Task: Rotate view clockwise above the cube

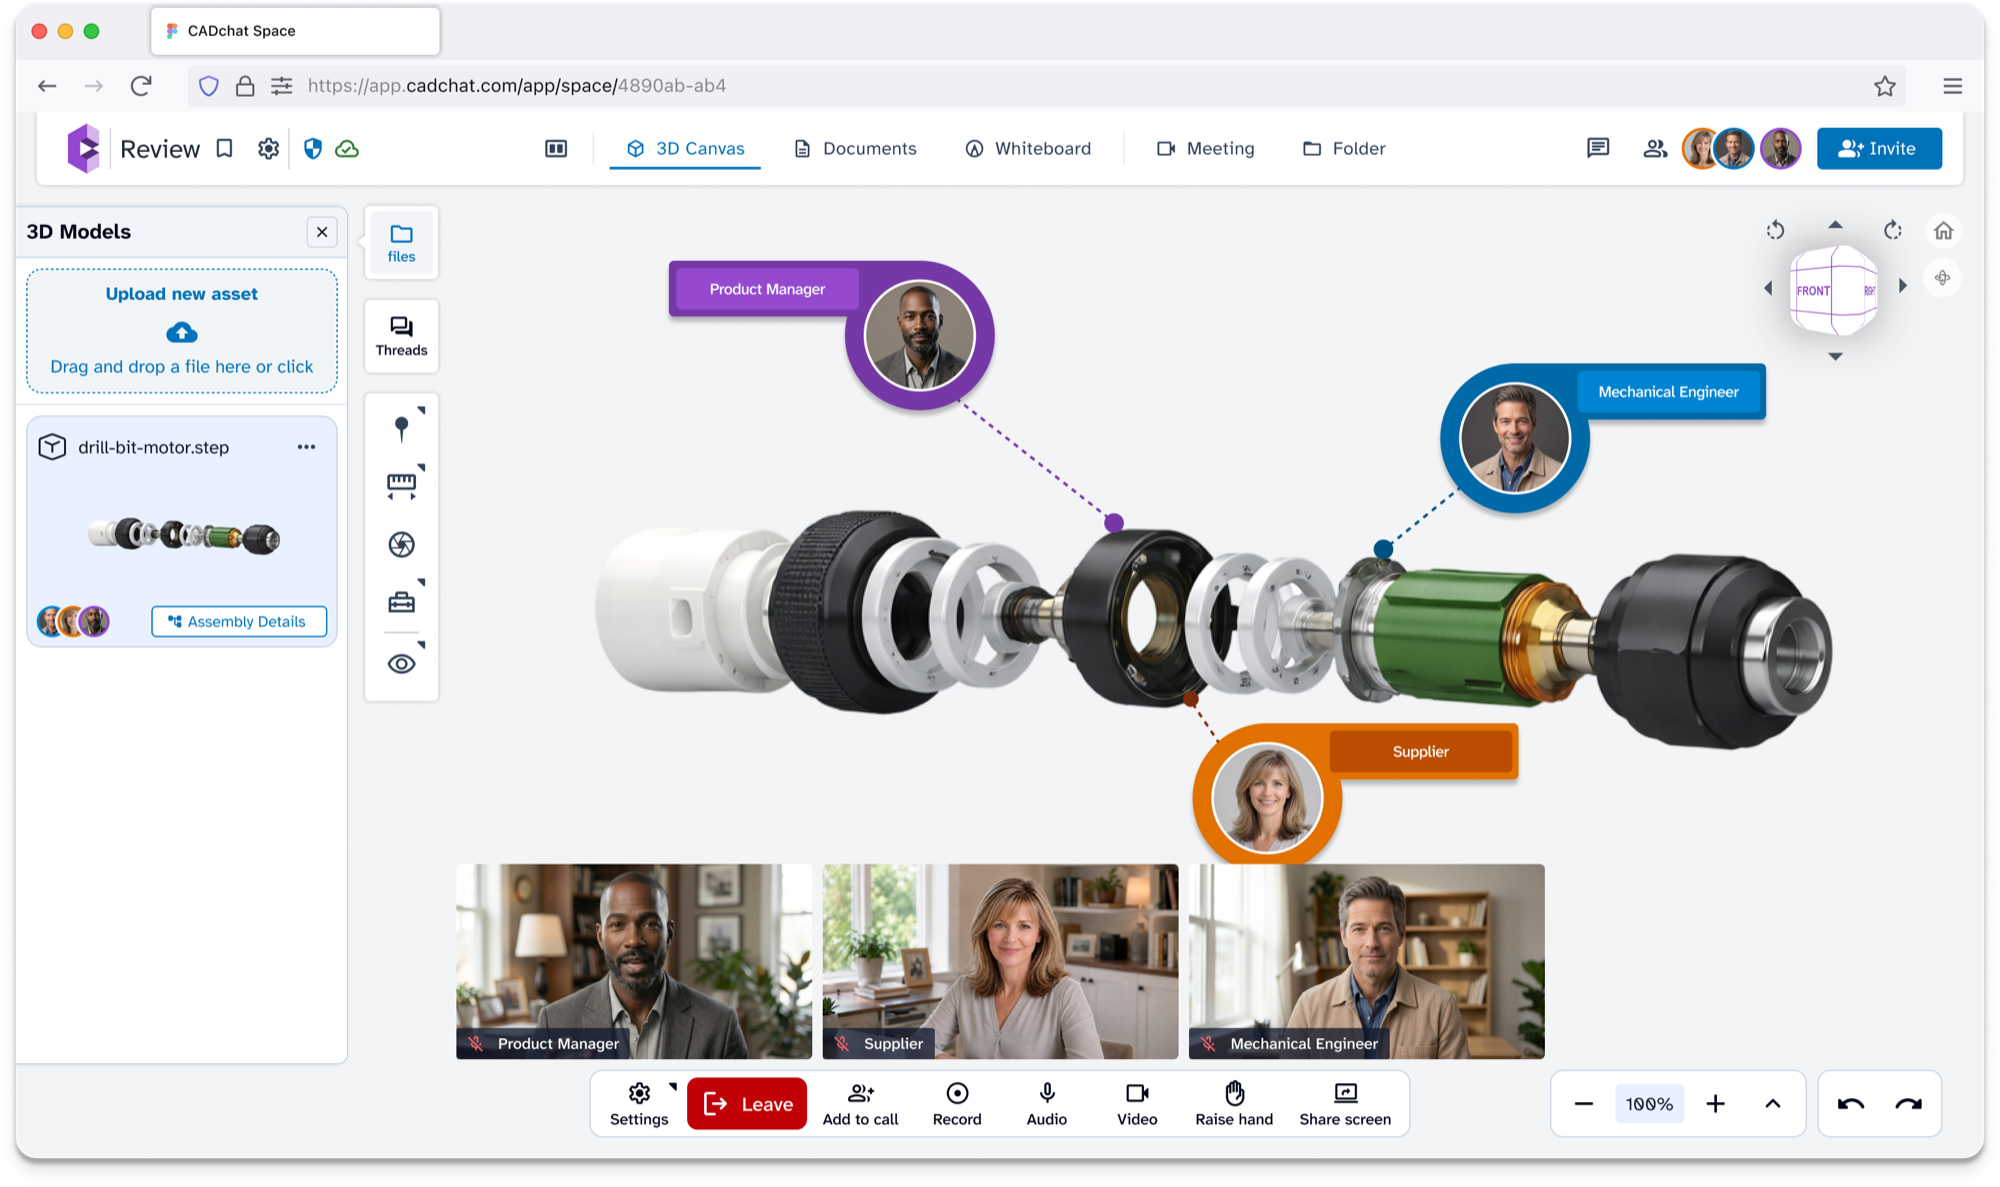Action: [x=1892, y=230]
